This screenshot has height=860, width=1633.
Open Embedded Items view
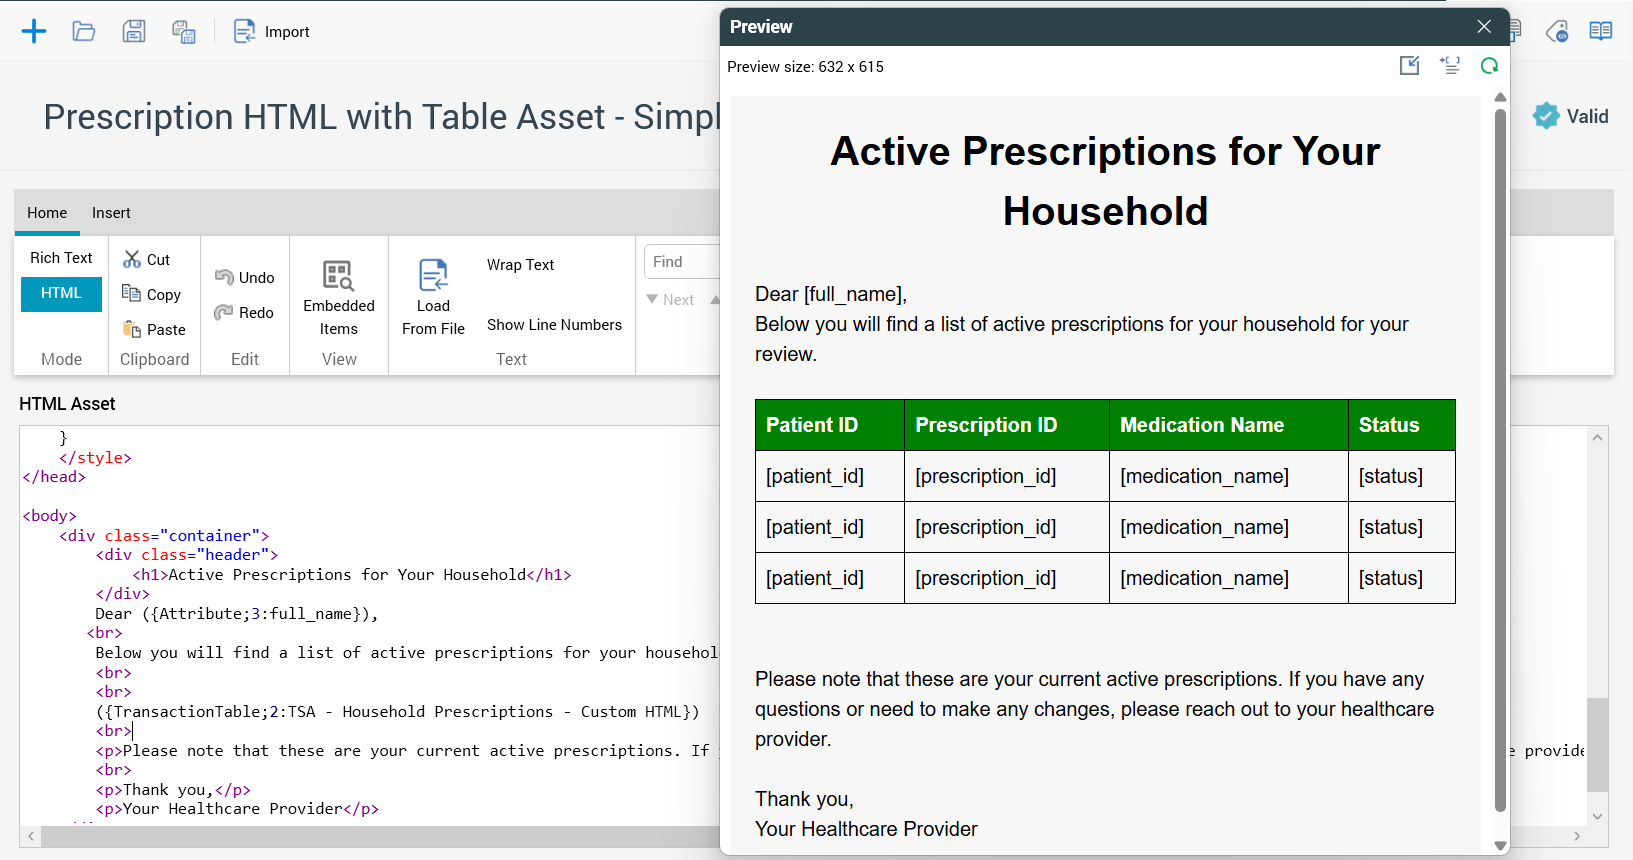339,297
